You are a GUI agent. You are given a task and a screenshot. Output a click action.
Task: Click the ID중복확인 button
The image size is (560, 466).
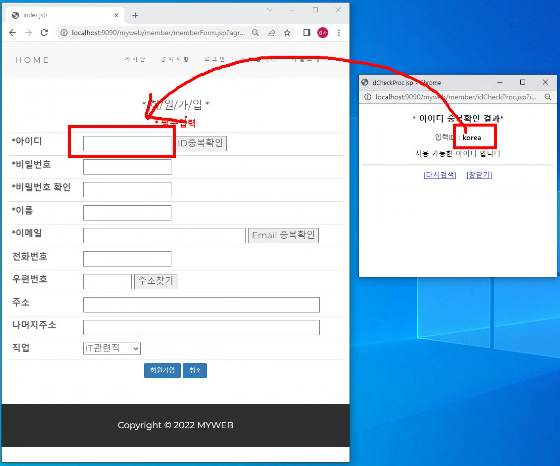[201, 144]
